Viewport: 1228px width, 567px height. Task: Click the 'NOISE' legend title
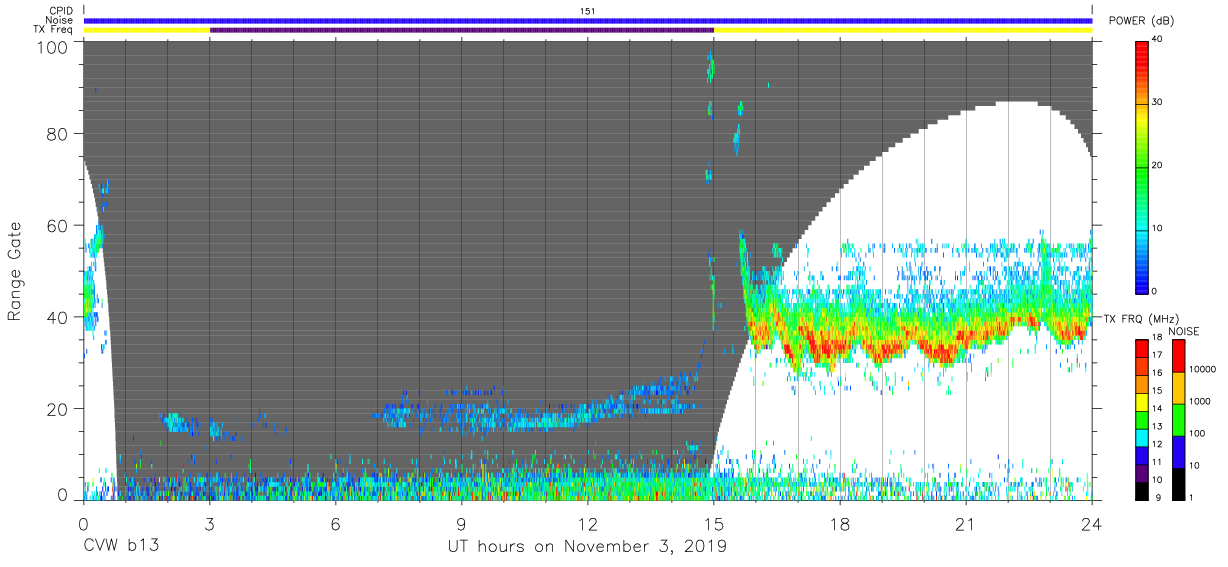click(1184, 331)
